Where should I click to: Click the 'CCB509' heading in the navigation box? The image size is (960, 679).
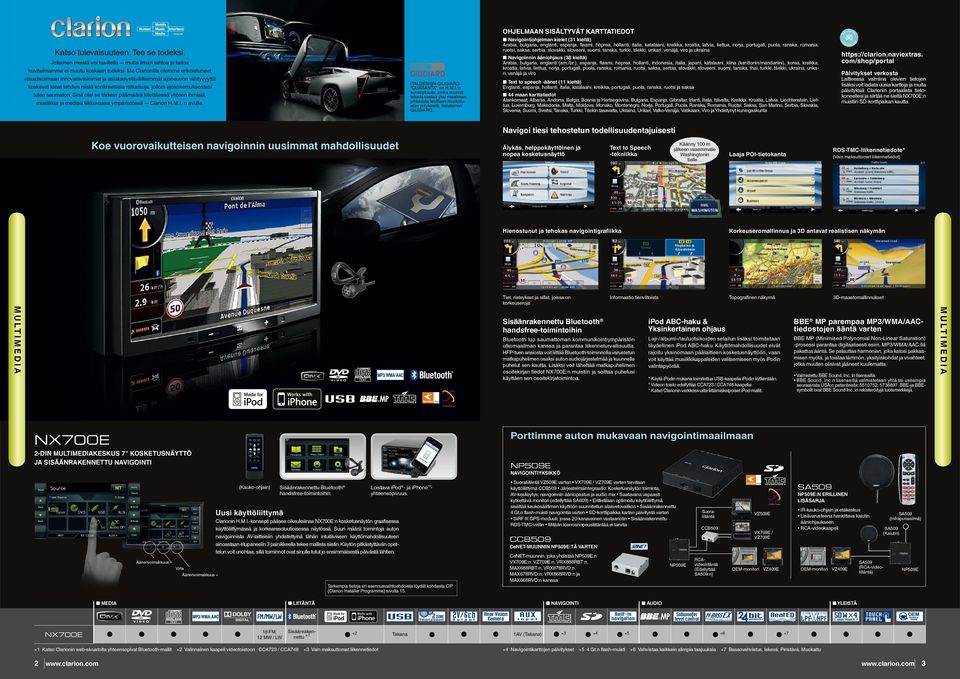530,539
